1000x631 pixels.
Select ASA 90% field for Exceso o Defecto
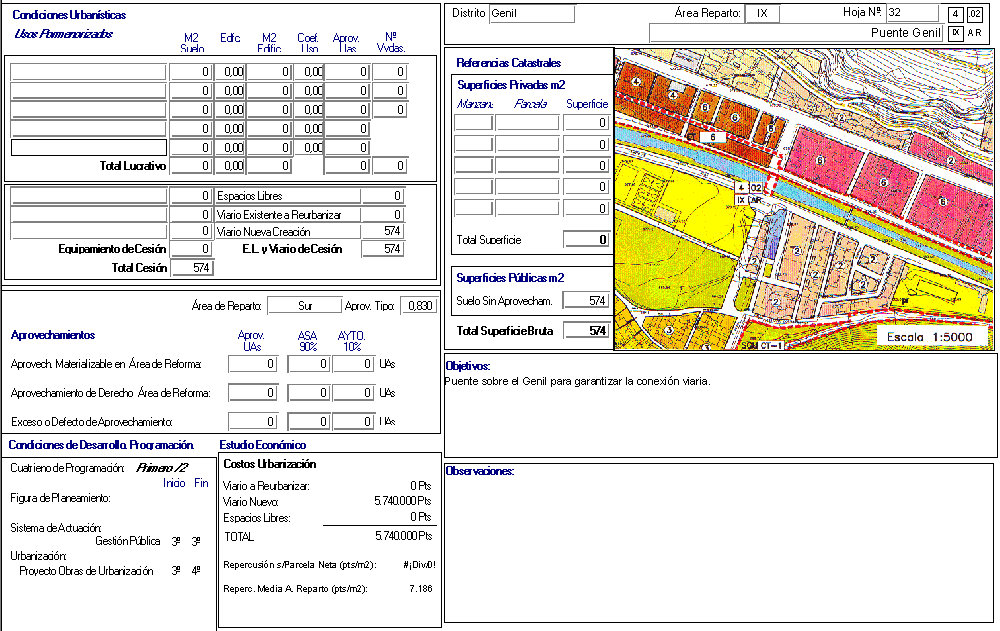coord(309,421)
